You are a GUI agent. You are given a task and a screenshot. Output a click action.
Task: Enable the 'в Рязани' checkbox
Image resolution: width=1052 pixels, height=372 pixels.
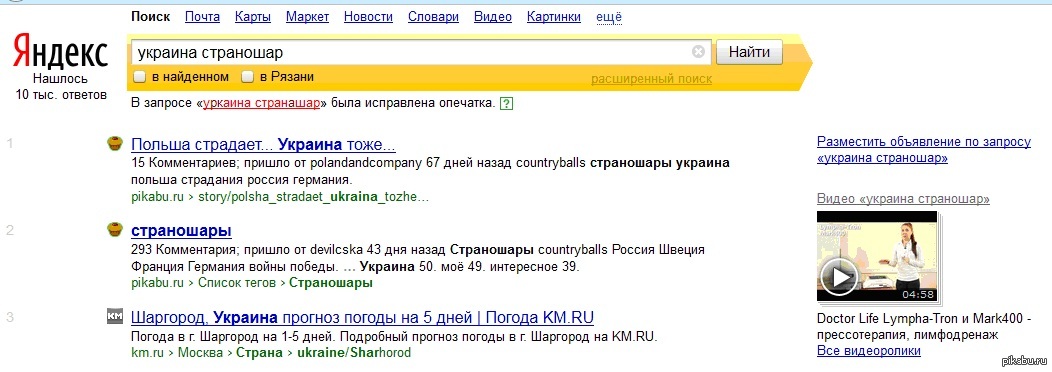(x=248, y=77)
